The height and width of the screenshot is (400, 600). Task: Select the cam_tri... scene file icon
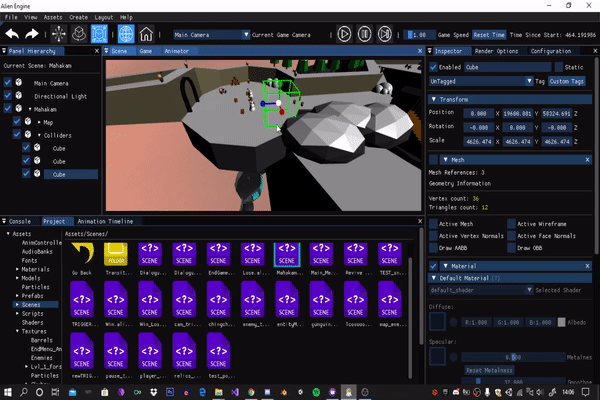pyautogui.click(x=184, y=300)
